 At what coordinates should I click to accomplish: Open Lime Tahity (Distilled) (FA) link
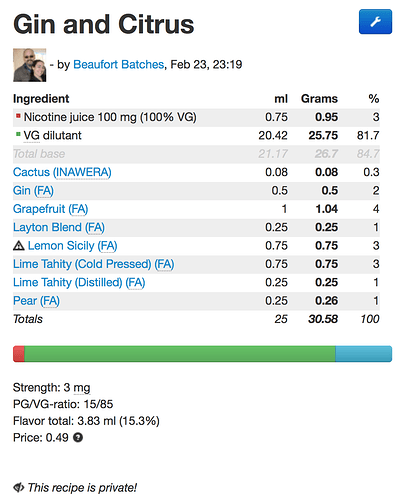(x=79, y=282)
